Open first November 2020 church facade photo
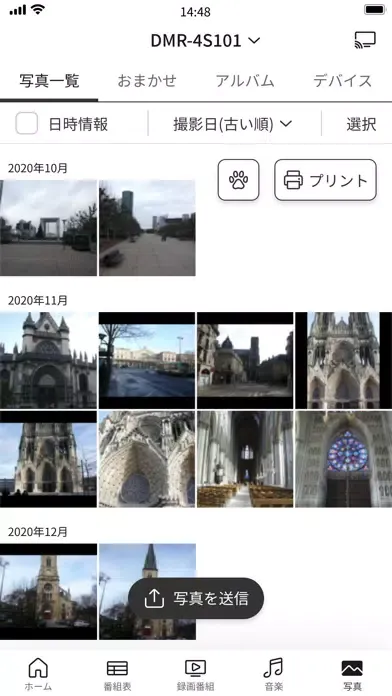 click(48, 360)
